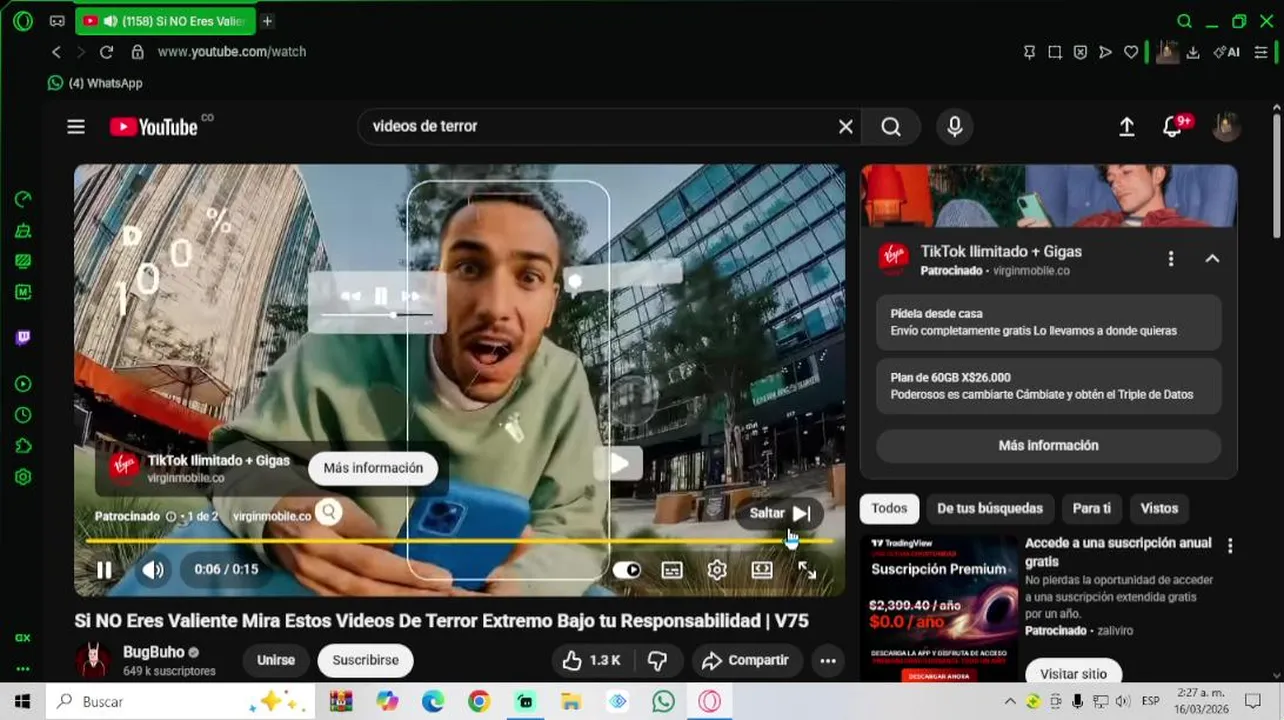Select the Vistos chip
Screen dimensions: 1284x720
click(x=1159, y=509)
